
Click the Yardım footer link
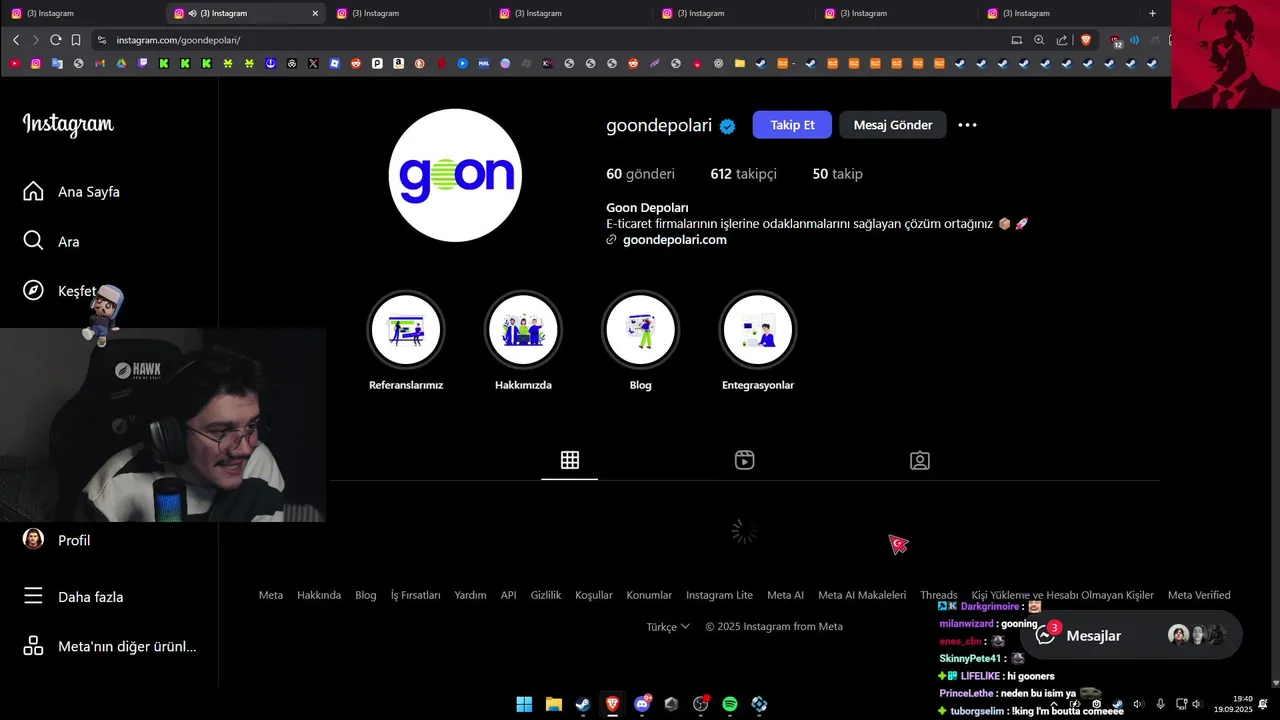(x=470, y=595)
